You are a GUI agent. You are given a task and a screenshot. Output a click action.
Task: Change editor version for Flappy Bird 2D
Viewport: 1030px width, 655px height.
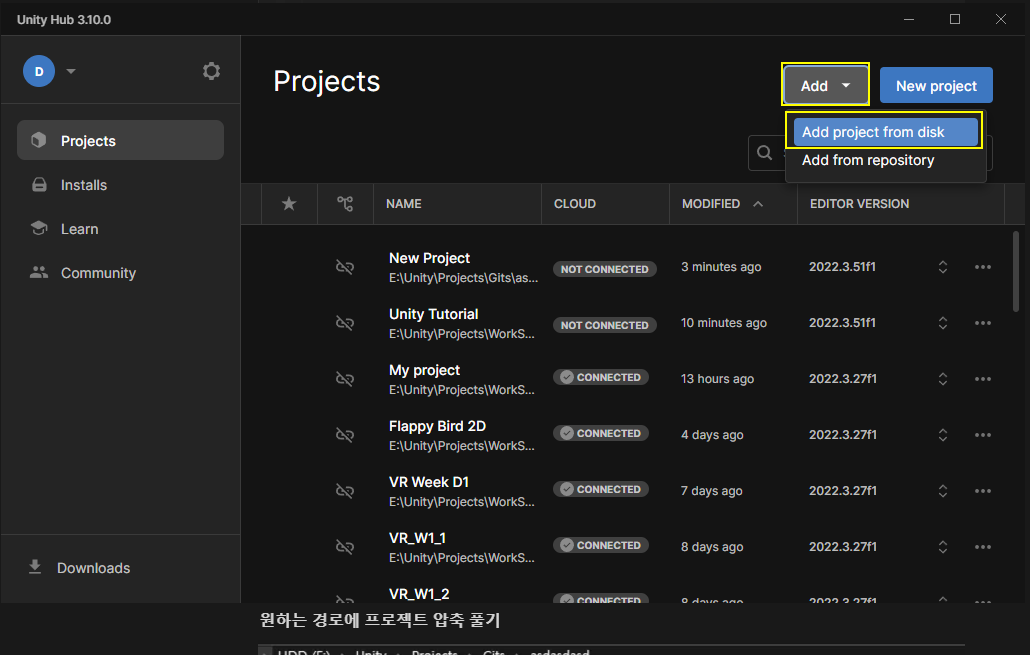coord(943,434)
